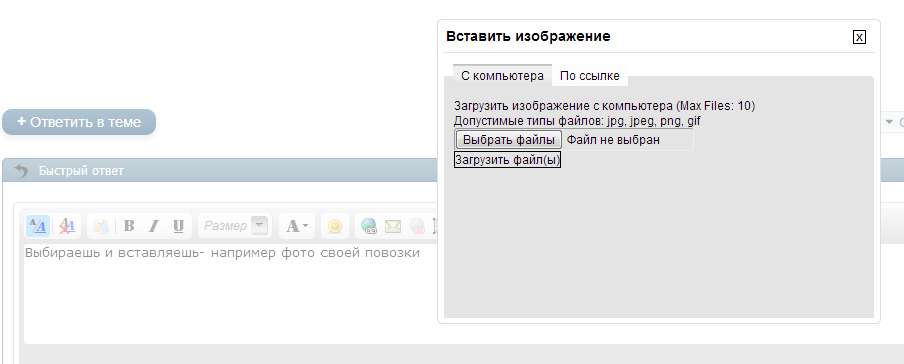Click the Ответить в теме button
Screen dimensions: 904x364
coord(79,122)
